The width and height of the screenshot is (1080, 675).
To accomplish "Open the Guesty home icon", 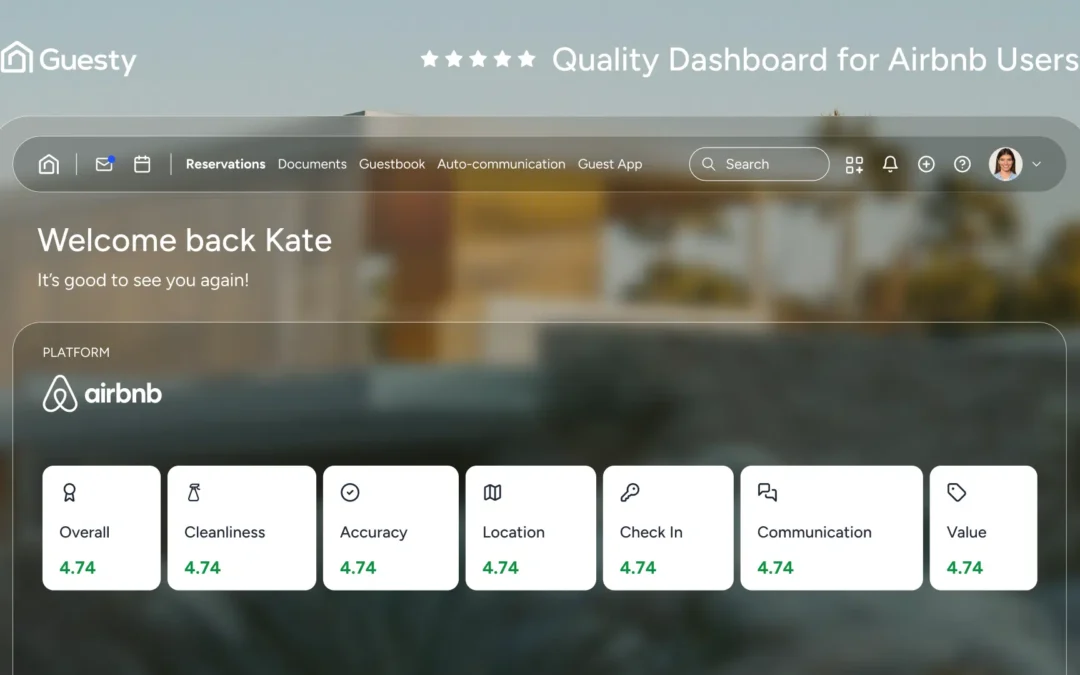I will tap(48, 163).
